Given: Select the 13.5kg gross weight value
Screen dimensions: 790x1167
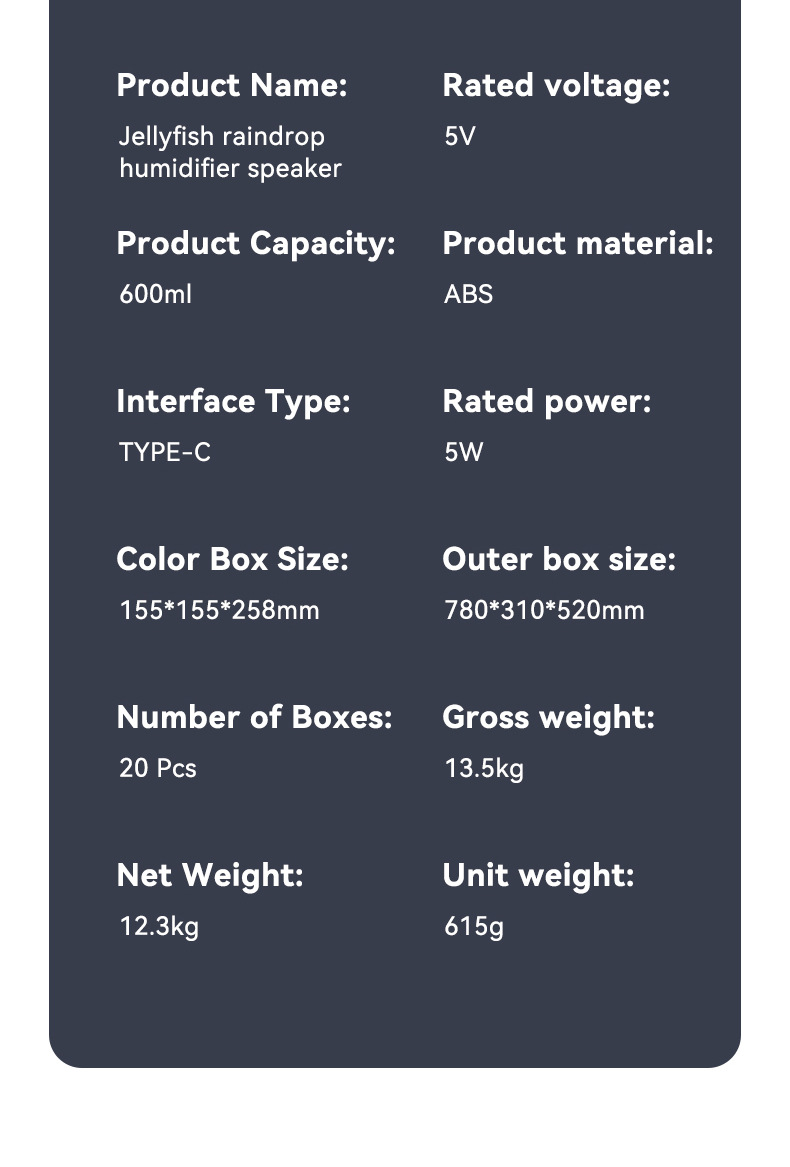Looking at the screenshot, I should tap(484, 768).
